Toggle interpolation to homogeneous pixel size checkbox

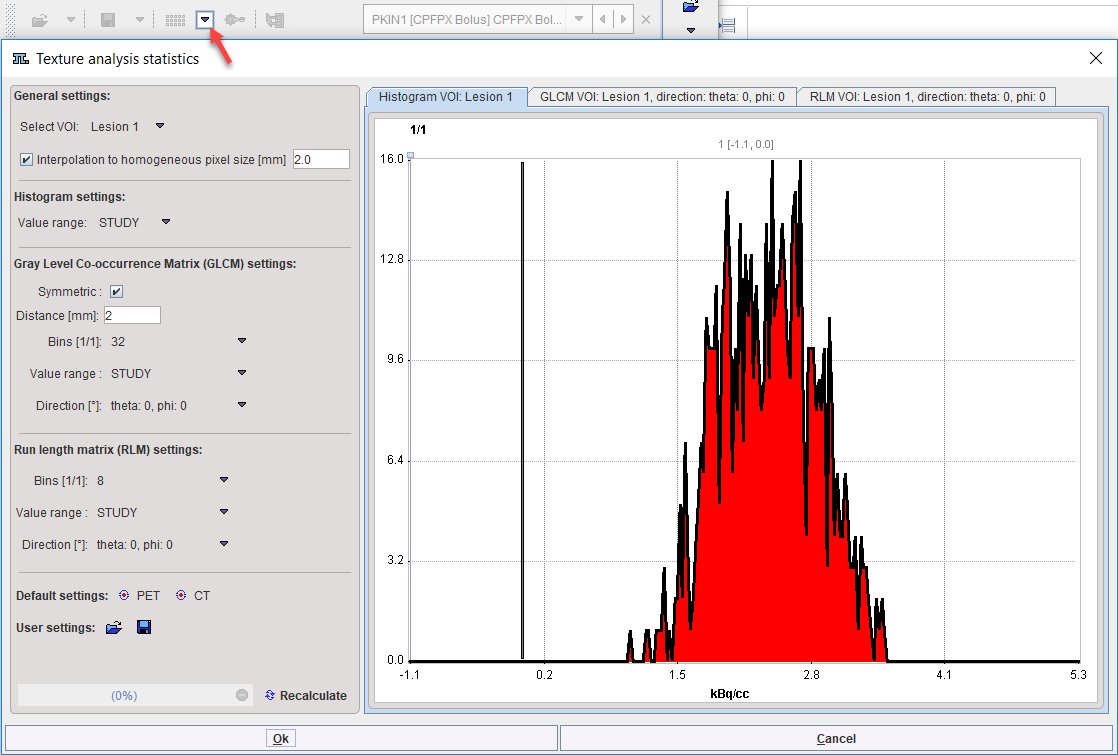26,160
